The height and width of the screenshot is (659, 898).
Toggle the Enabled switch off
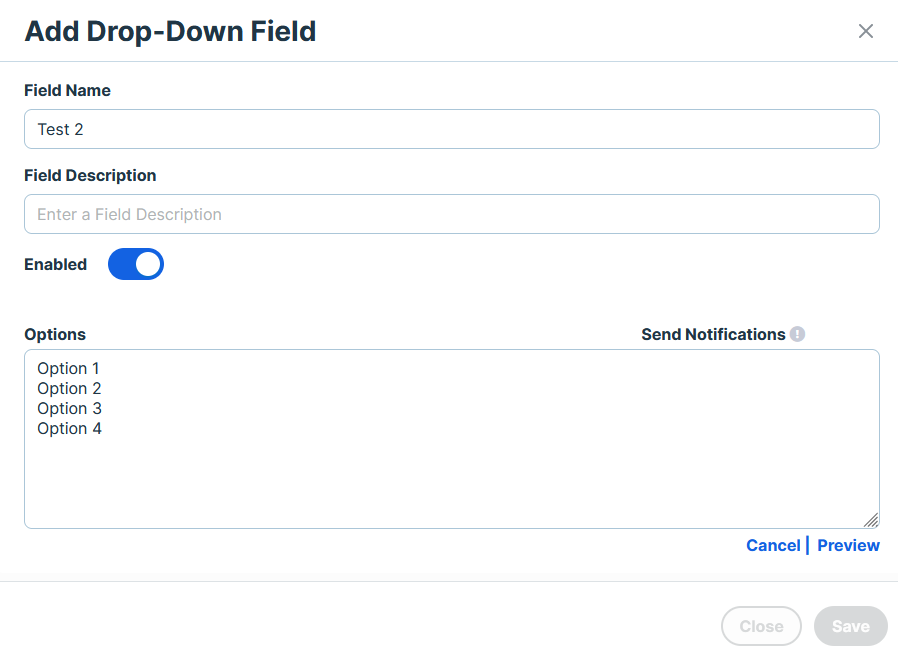tap(136, 264)
